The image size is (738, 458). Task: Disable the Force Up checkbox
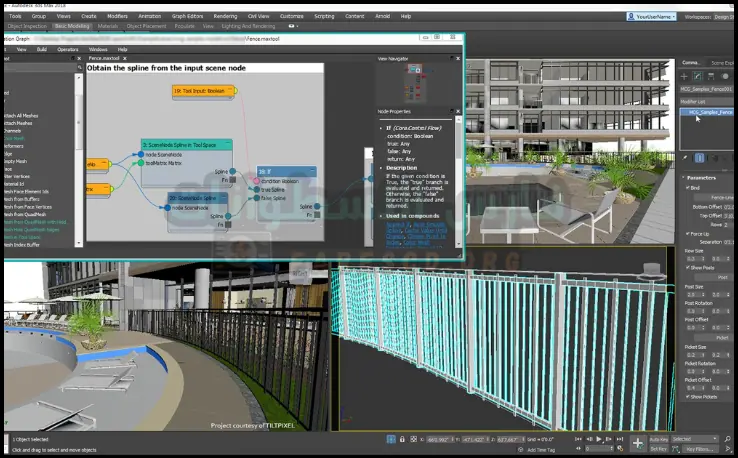(687, 233)
